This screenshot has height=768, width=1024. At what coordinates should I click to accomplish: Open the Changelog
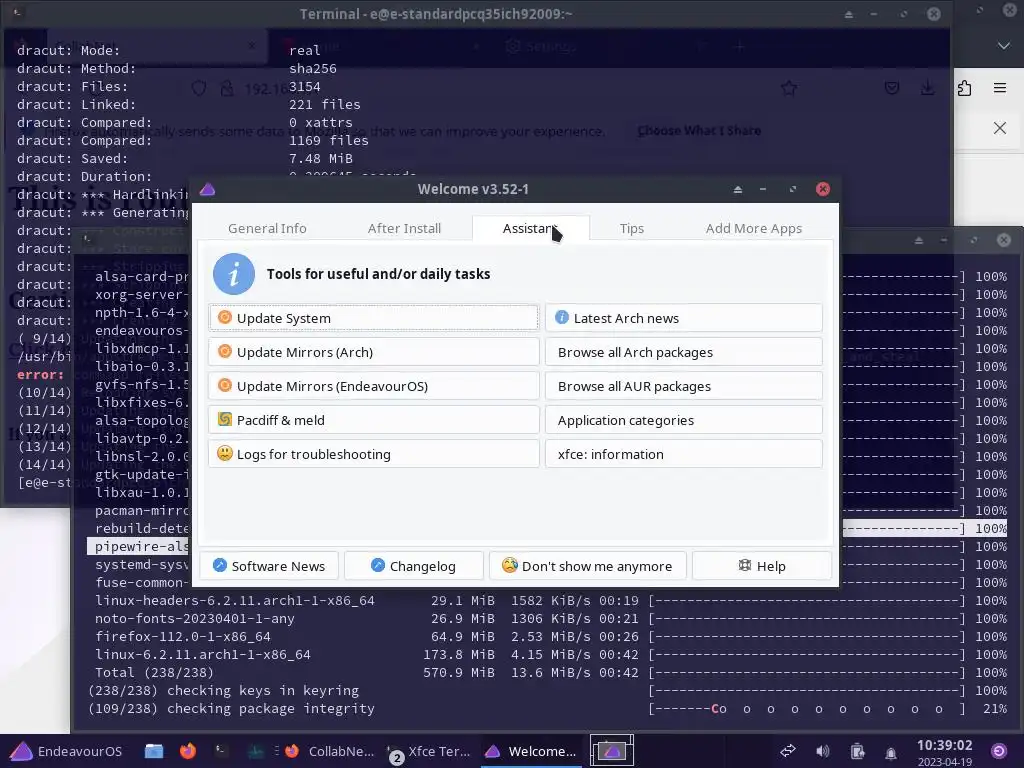point(413,566)
